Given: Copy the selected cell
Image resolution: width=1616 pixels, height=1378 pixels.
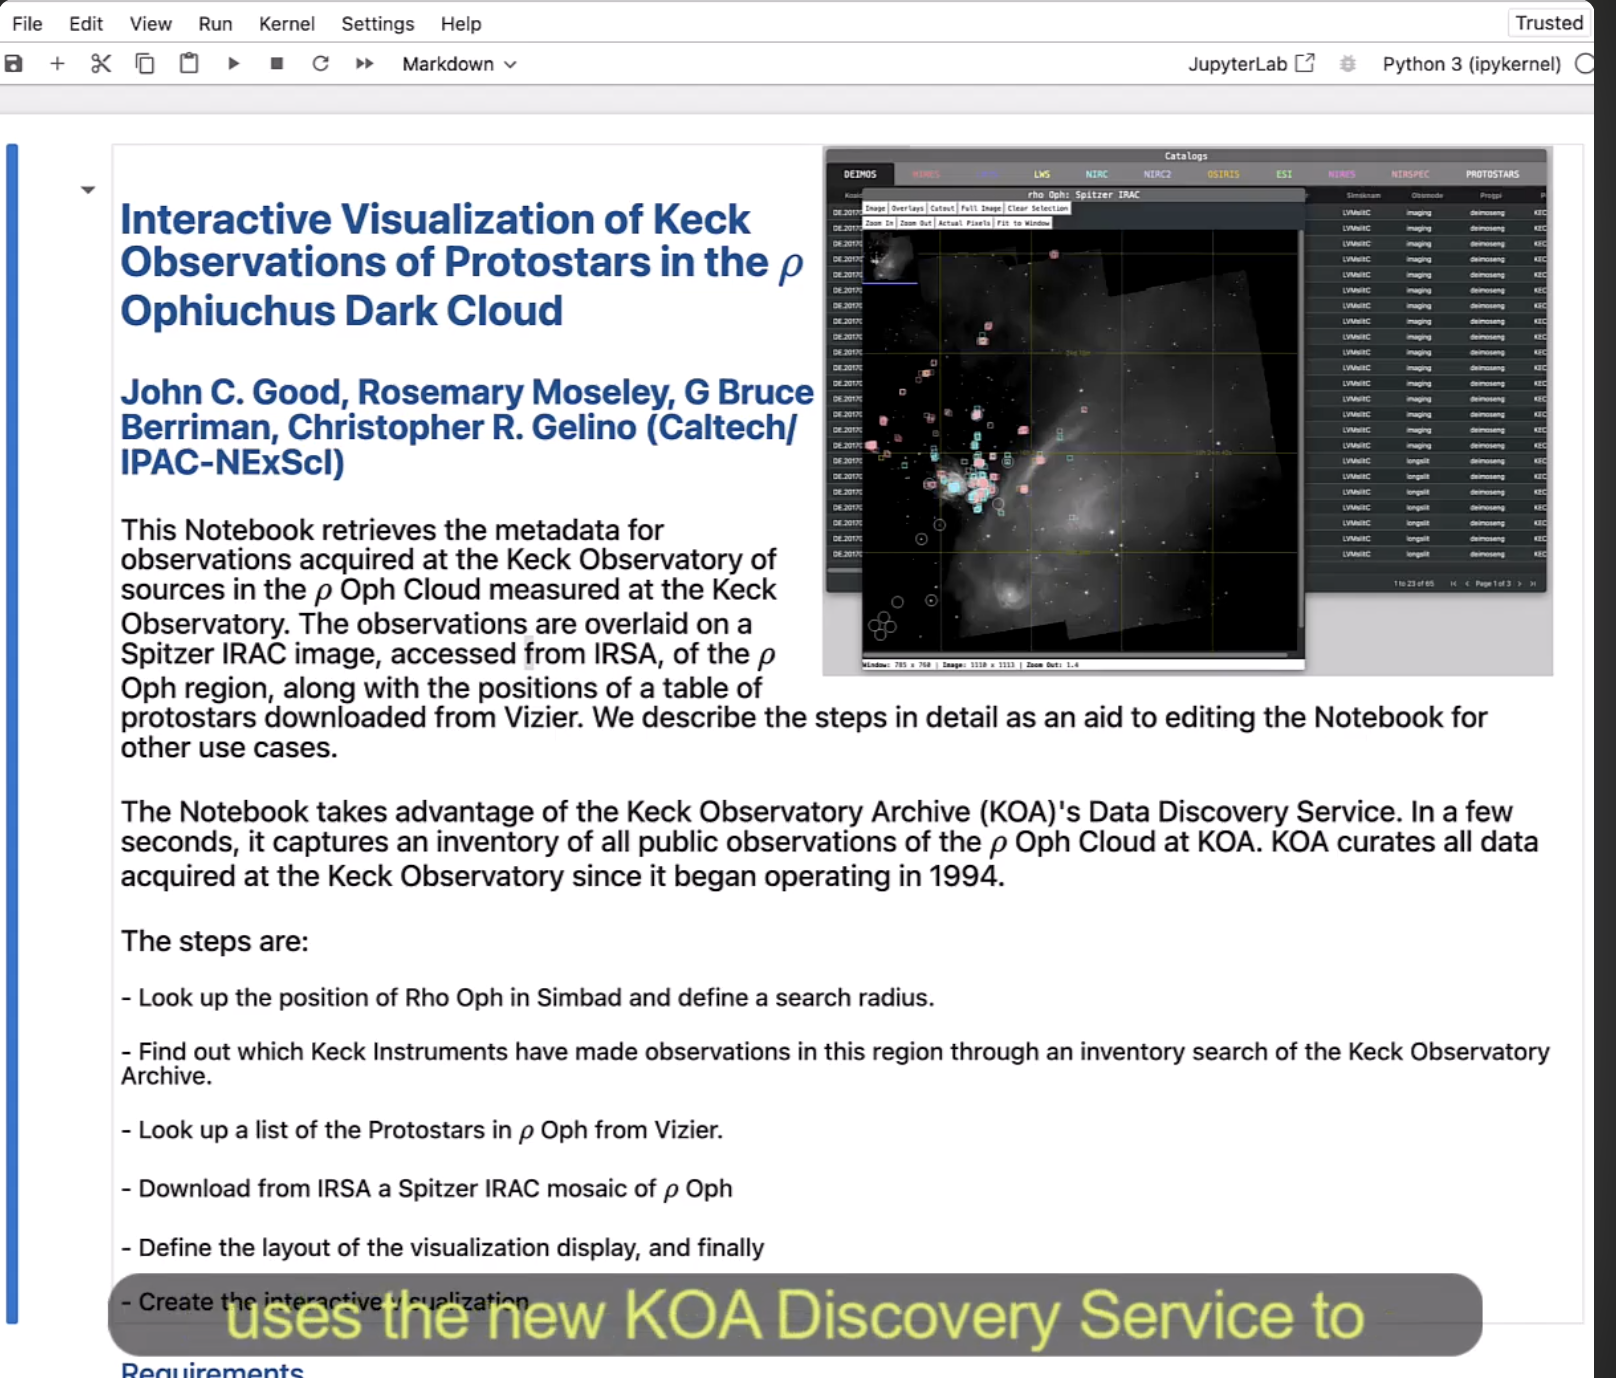Looking at the screenshot, I should [145, 64].
